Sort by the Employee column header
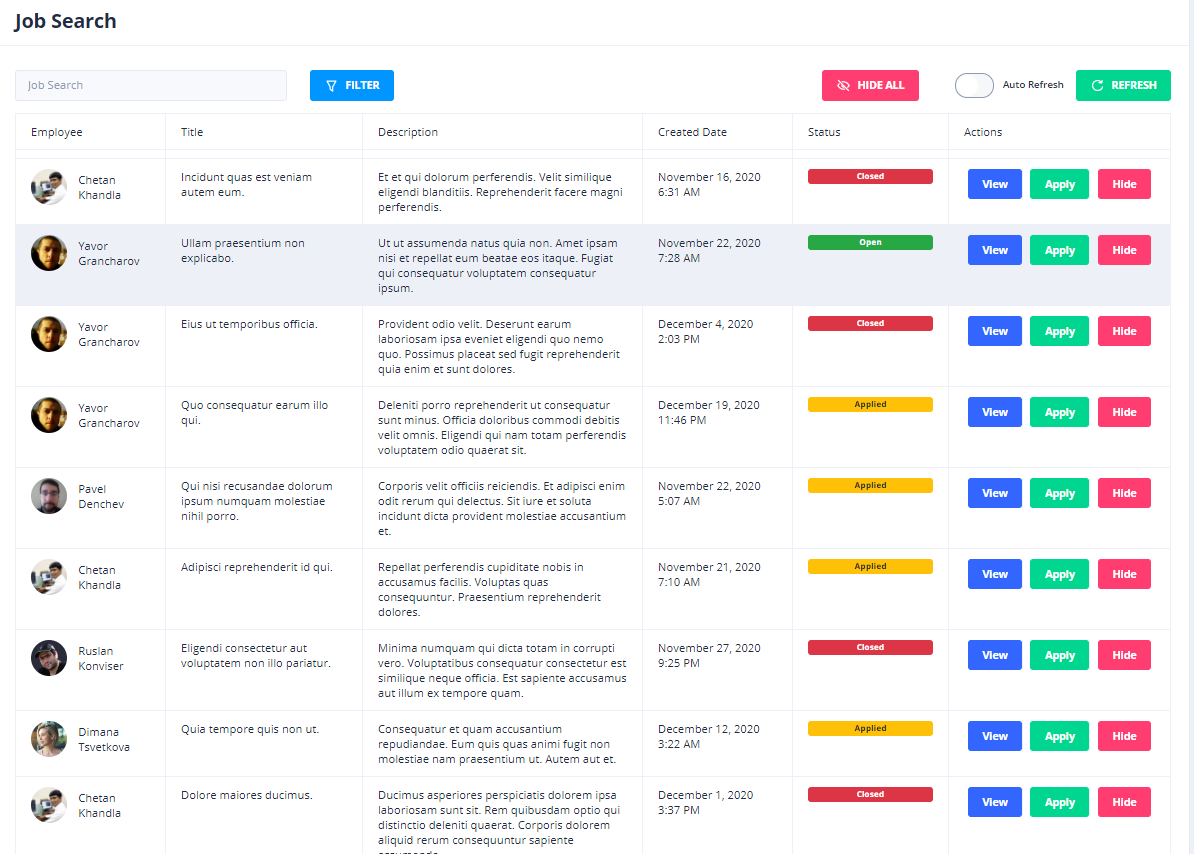Viewport: 1194px width, 854px height. (x=57, y=132)
